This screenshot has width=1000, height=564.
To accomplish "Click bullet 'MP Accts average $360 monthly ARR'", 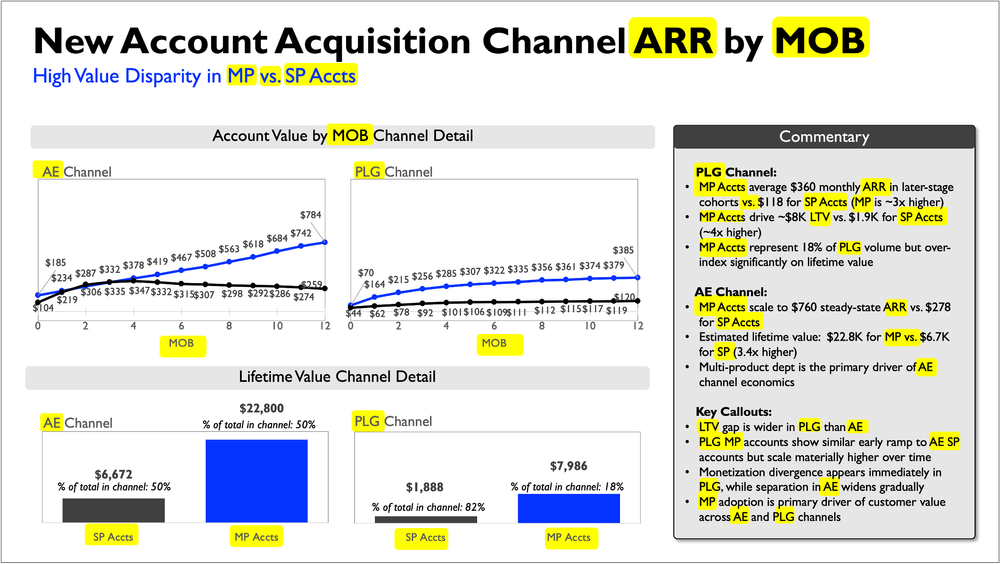I will pyautogui.click(x=826, y=195).
